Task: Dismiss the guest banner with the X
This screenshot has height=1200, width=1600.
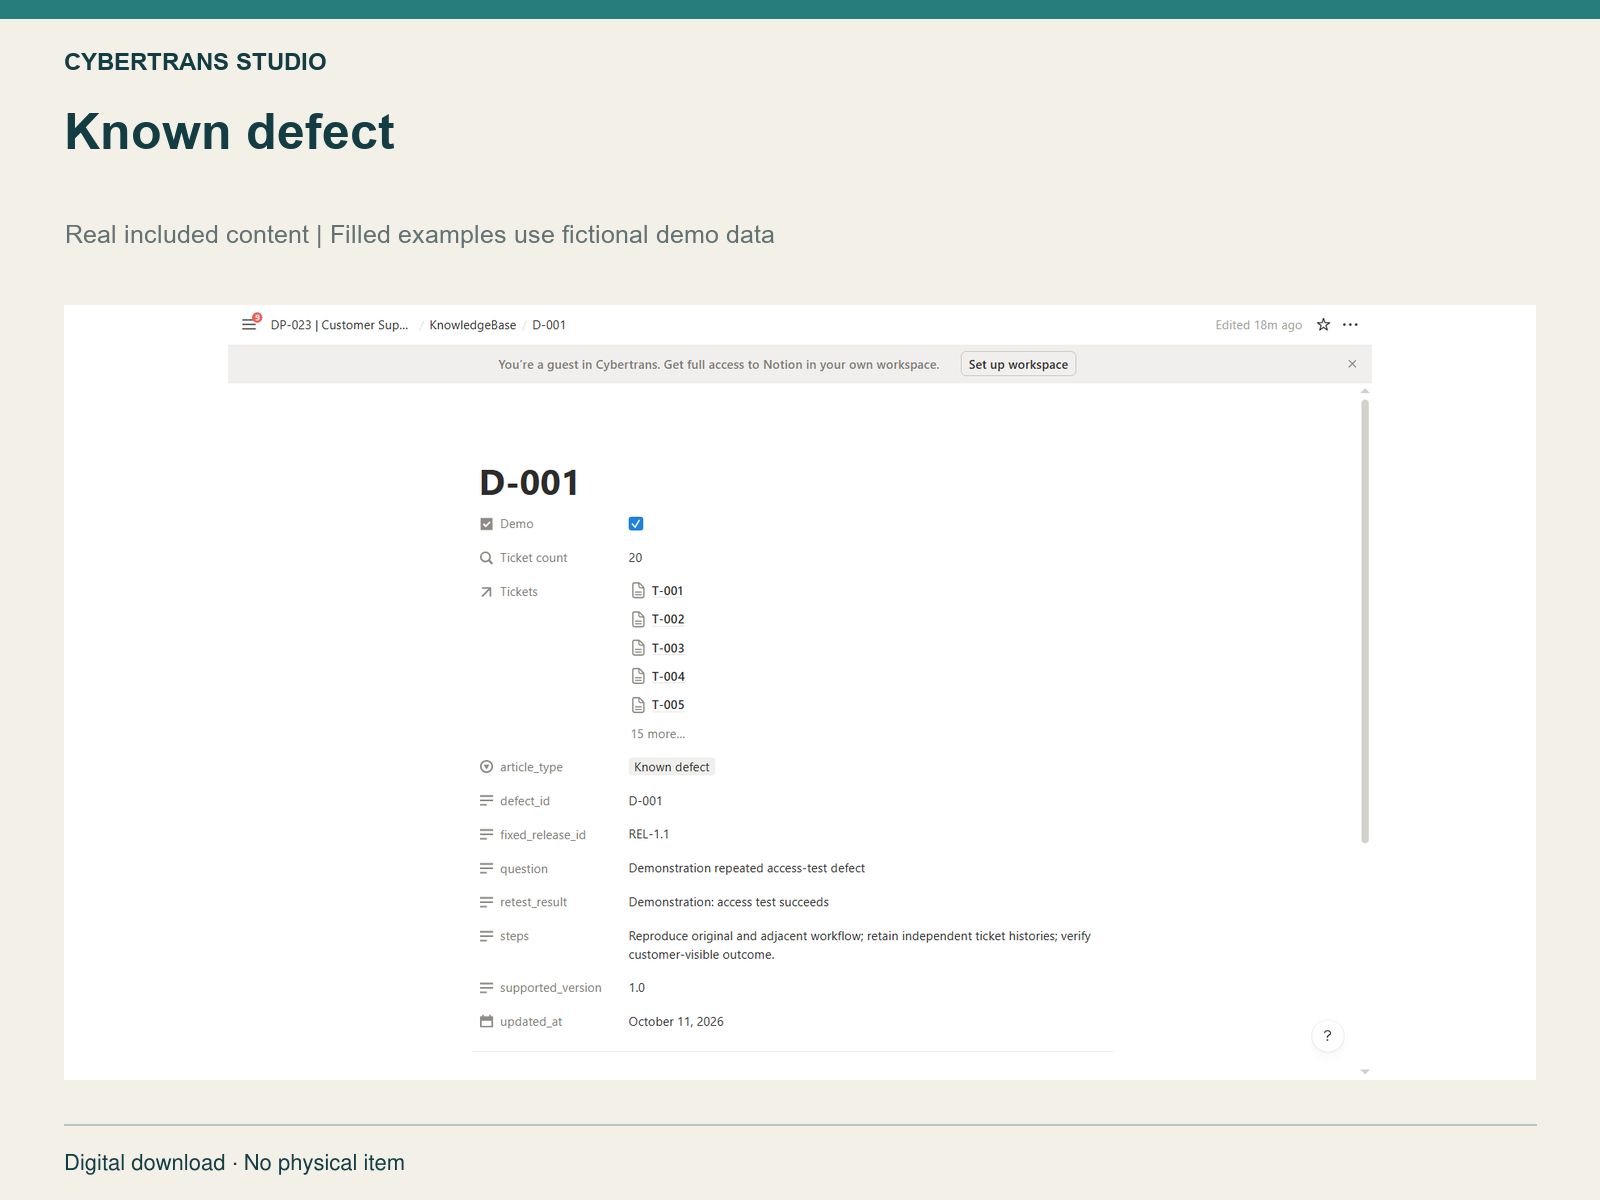Action: (1352, 364)
